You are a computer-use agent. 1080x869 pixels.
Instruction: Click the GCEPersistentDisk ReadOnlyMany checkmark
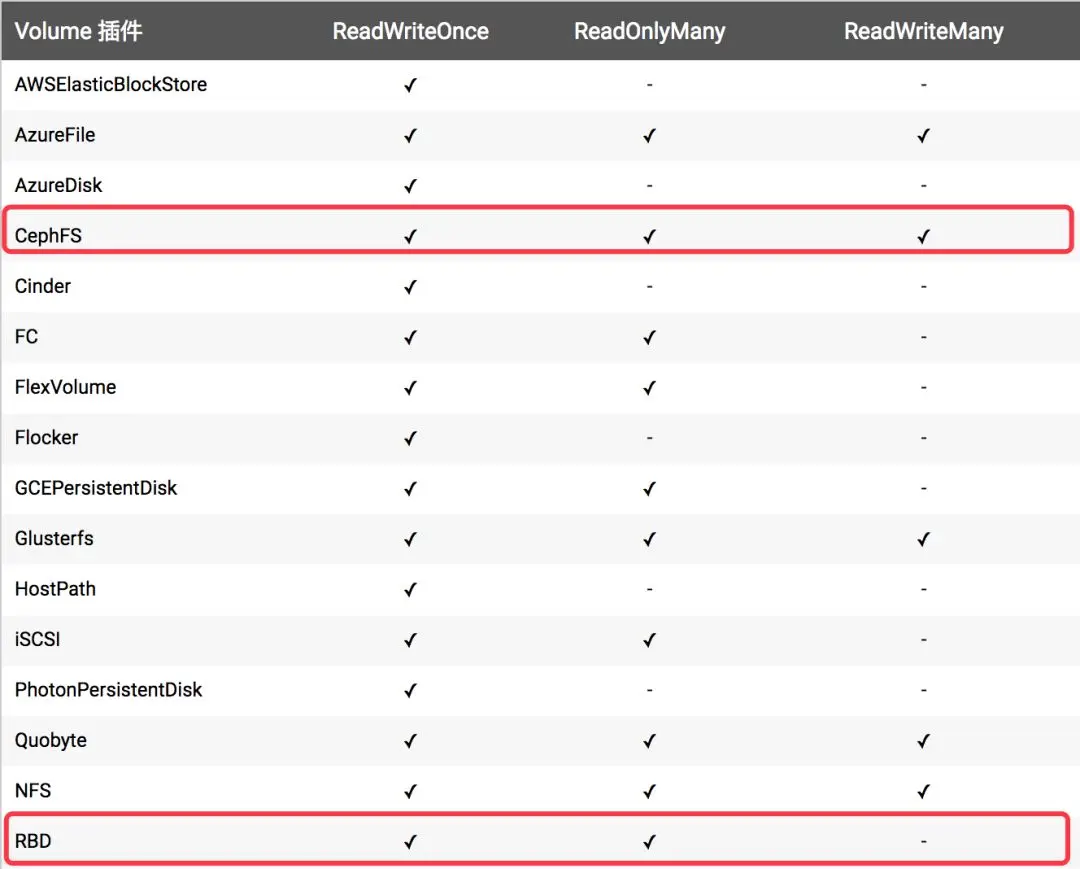[650, 489]
